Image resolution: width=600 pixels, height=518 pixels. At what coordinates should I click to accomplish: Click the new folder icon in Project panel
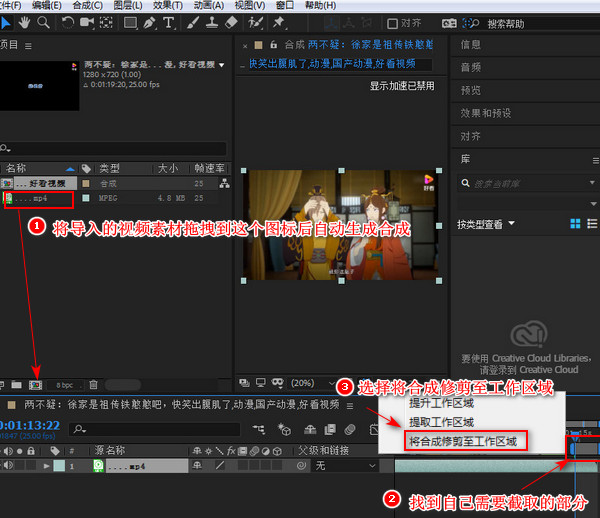coord(16,385)
